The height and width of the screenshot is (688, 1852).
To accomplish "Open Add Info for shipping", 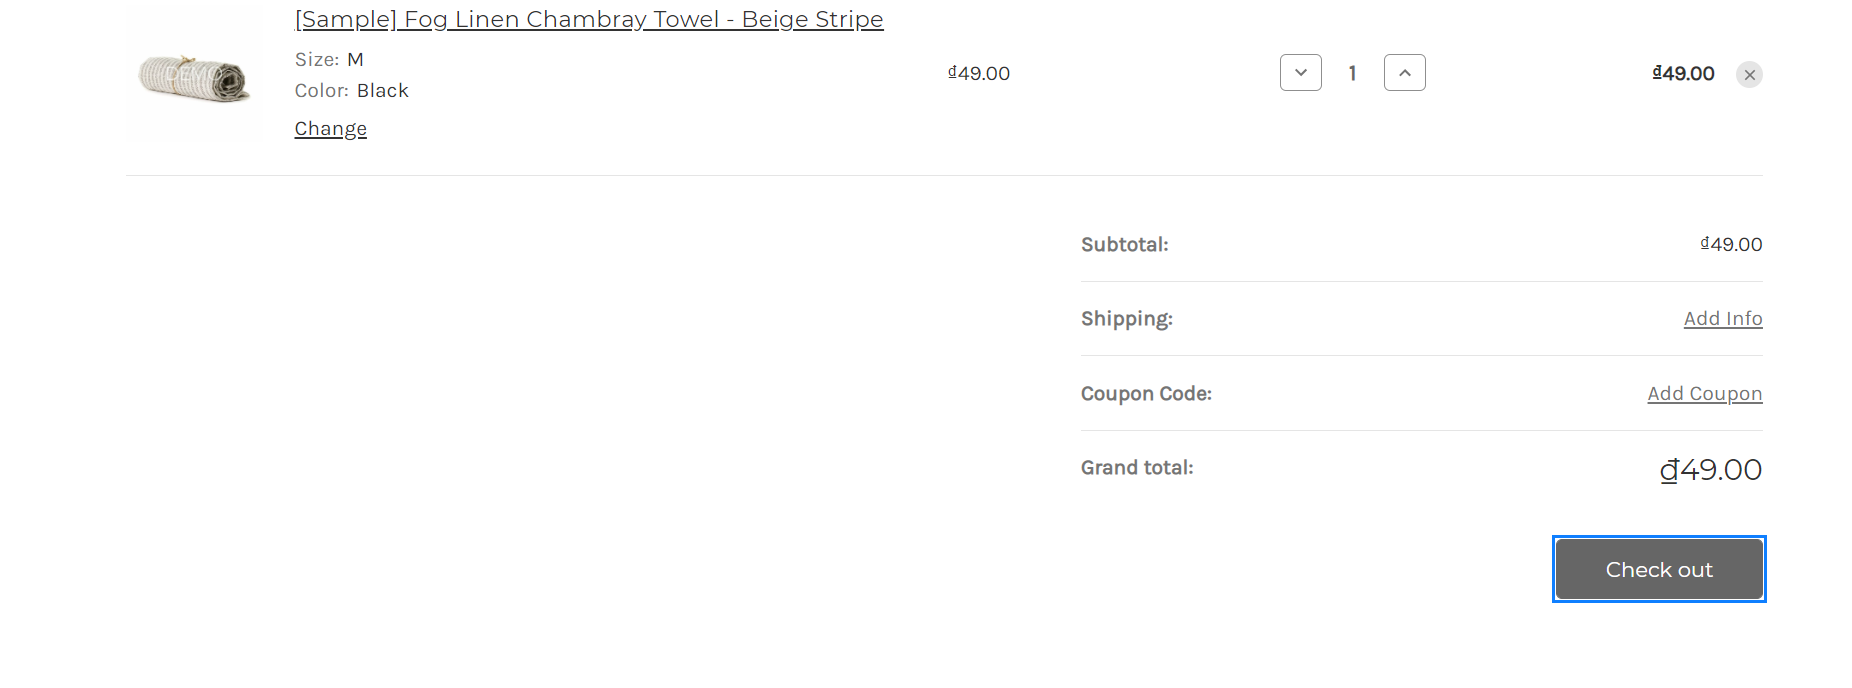I will pyautogui.click(x=1722, y=319).
